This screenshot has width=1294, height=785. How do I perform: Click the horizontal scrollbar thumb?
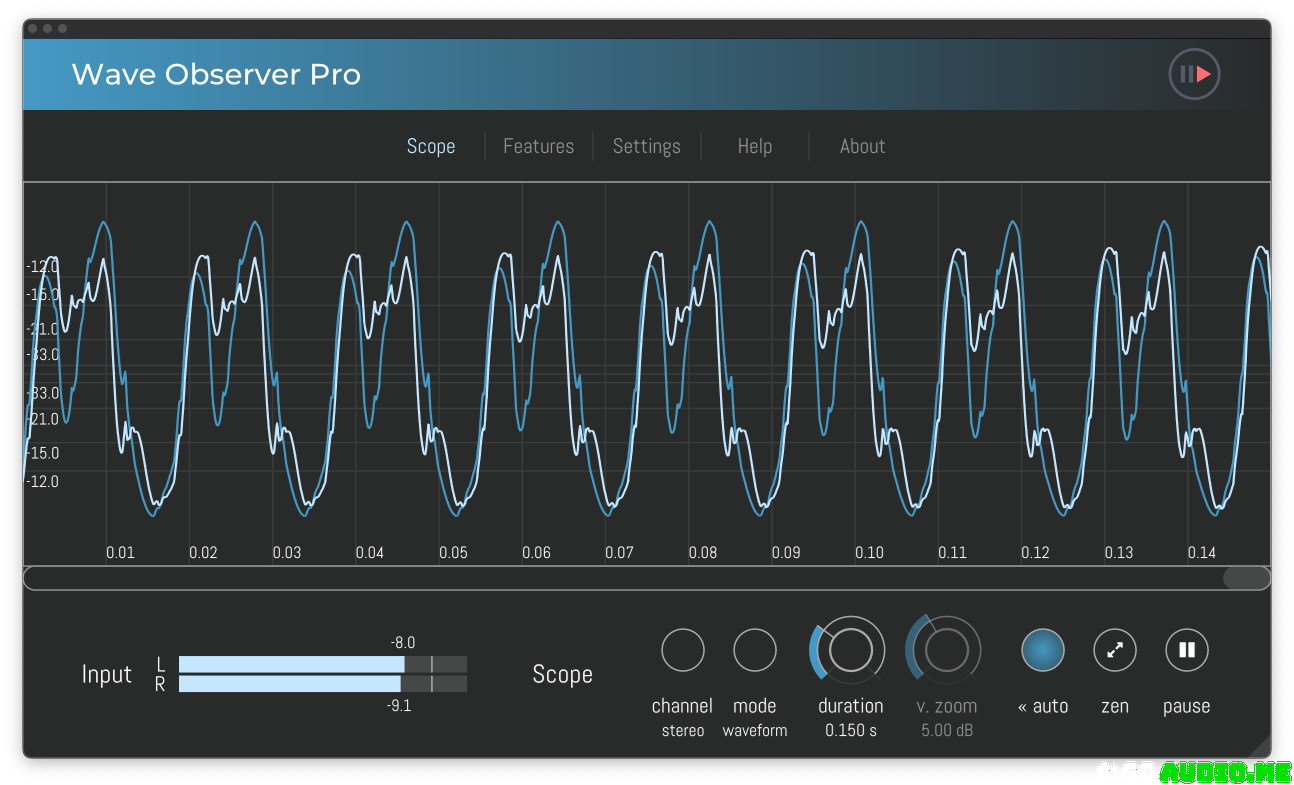pos(1245,578)
